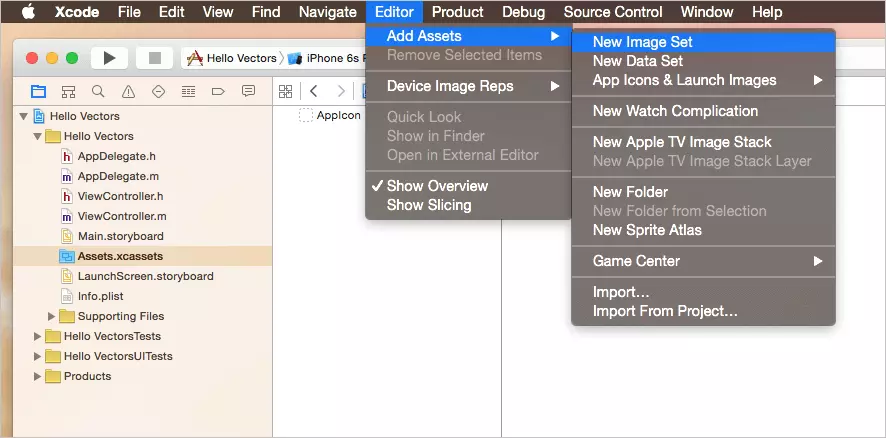Expand the Products folder
The image size is (886, 438).
(37, 376)
